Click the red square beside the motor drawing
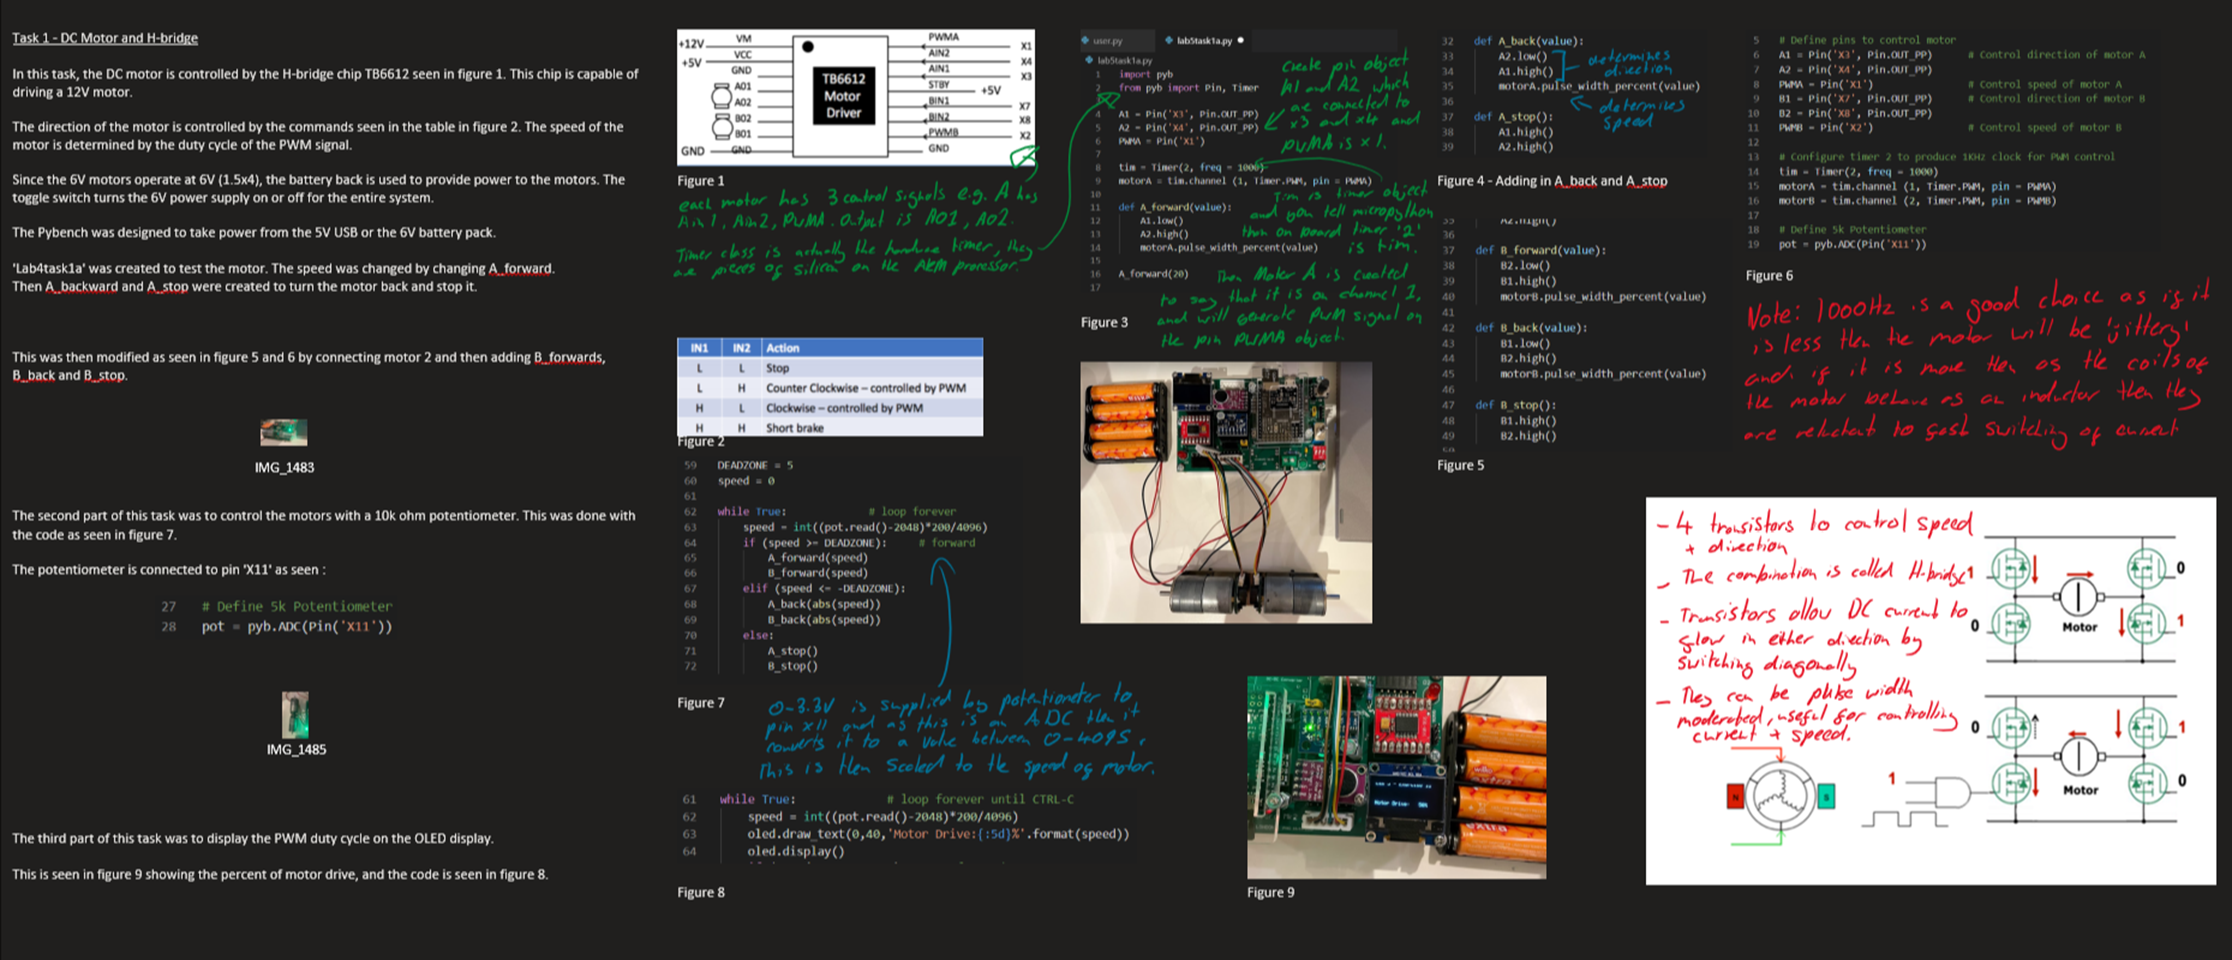This screenshot has height=960, width=2232. pos(1735,796)
